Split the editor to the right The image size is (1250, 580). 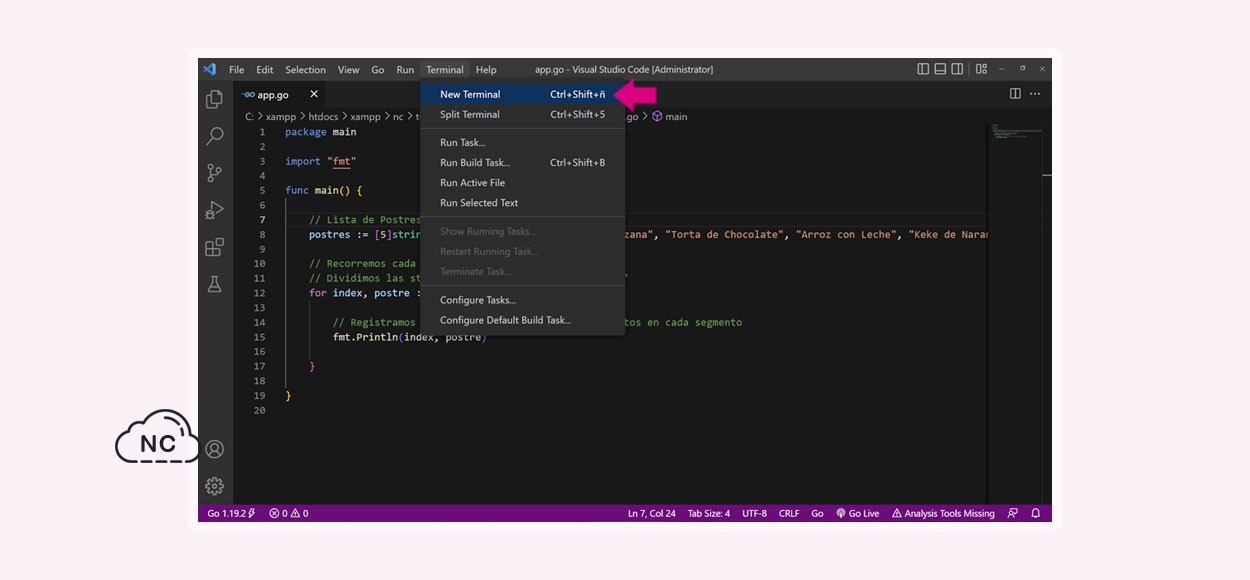1015,93
